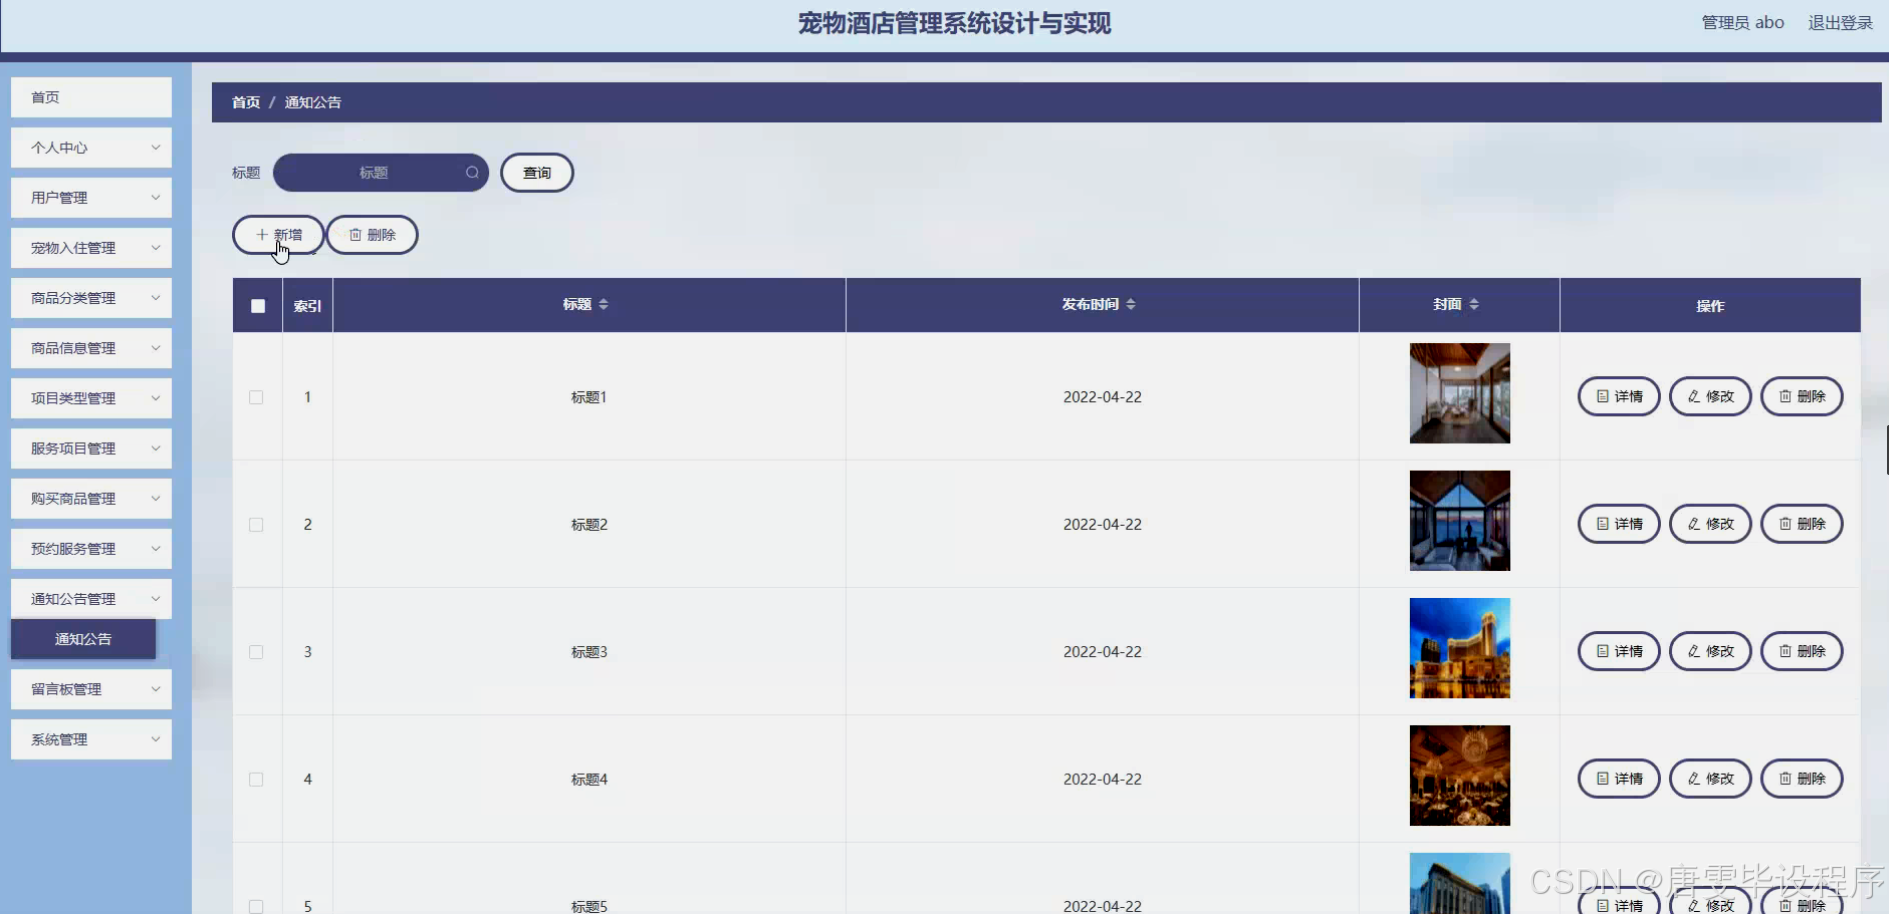Click the 2022-04-22 date in row 标题4

pos(1102,779)
